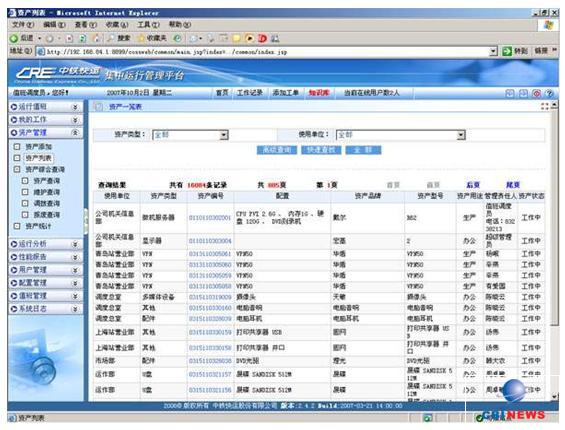
Task: Open the 资产类型 dropdown
Action: (191, 135)
